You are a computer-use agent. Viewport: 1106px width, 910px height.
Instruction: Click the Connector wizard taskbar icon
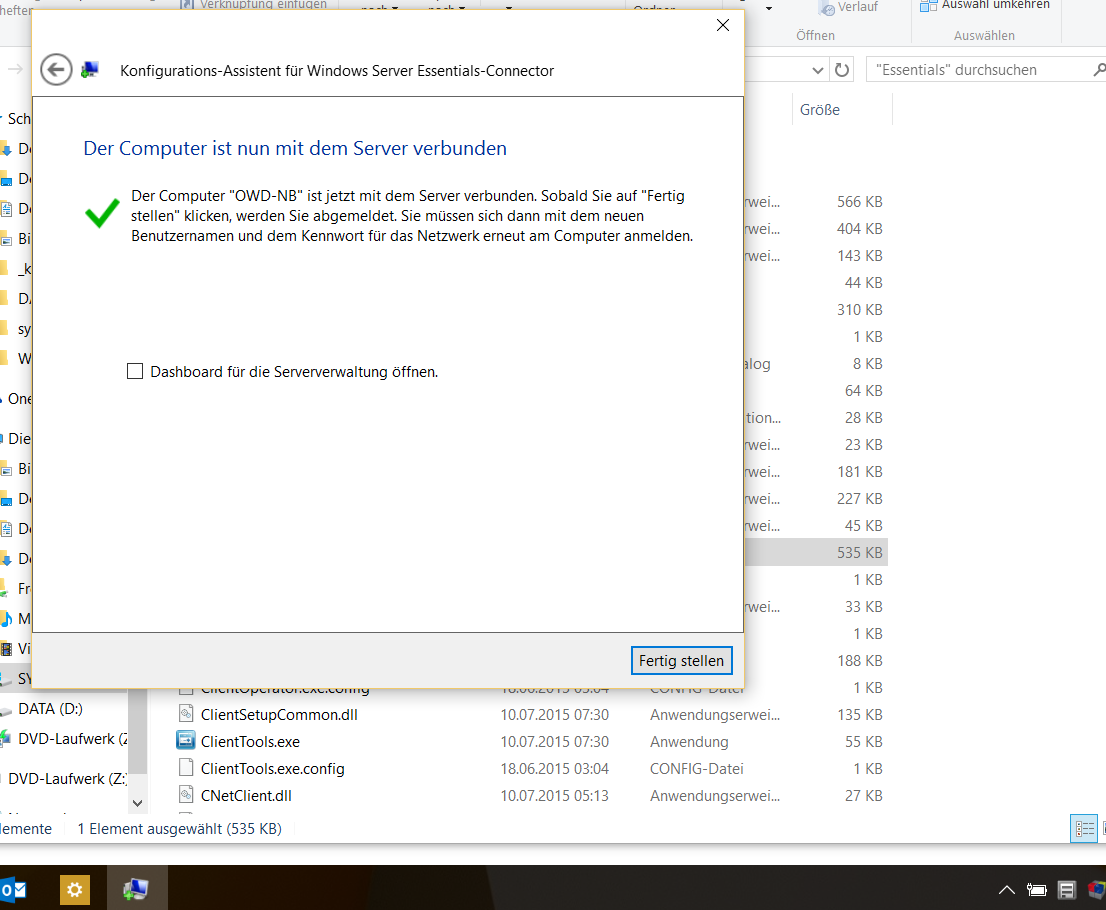coord(136,888)
